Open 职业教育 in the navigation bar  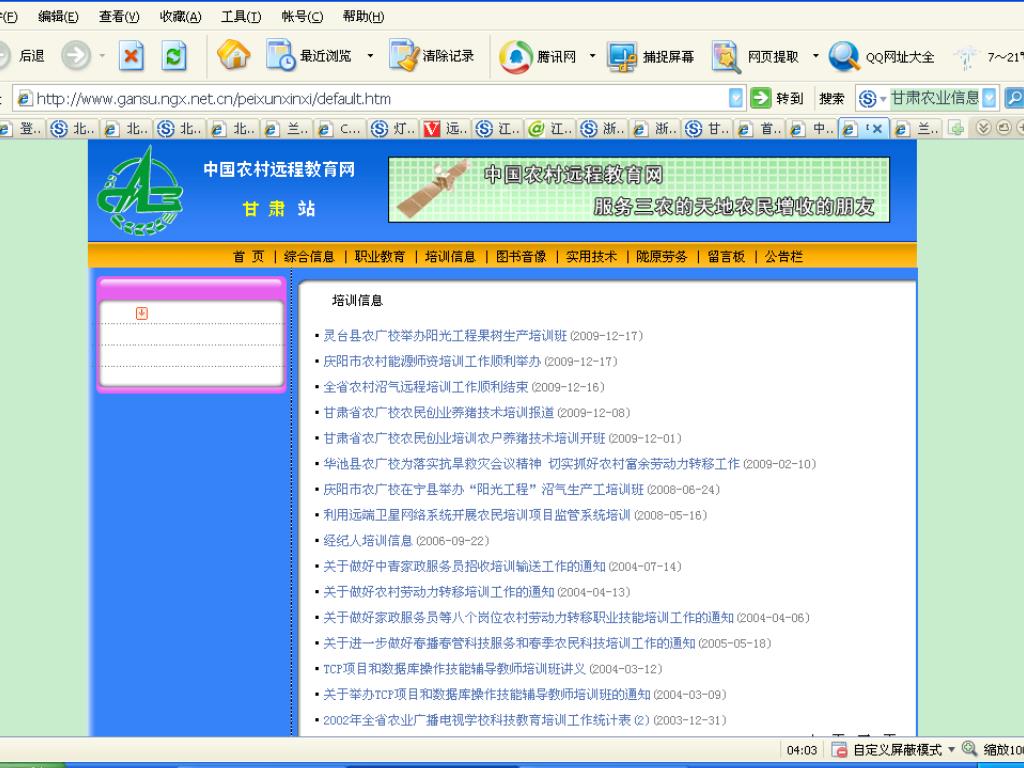click(380, 257)
